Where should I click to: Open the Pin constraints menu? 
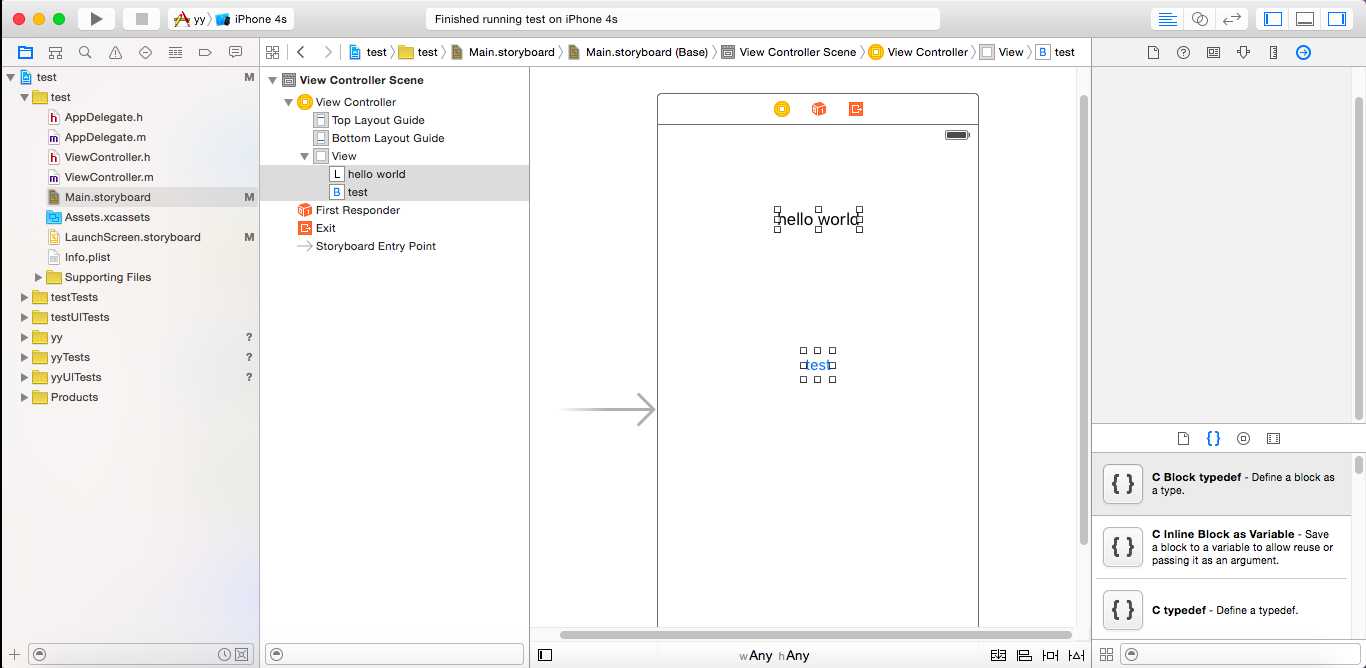point(1050,655)
